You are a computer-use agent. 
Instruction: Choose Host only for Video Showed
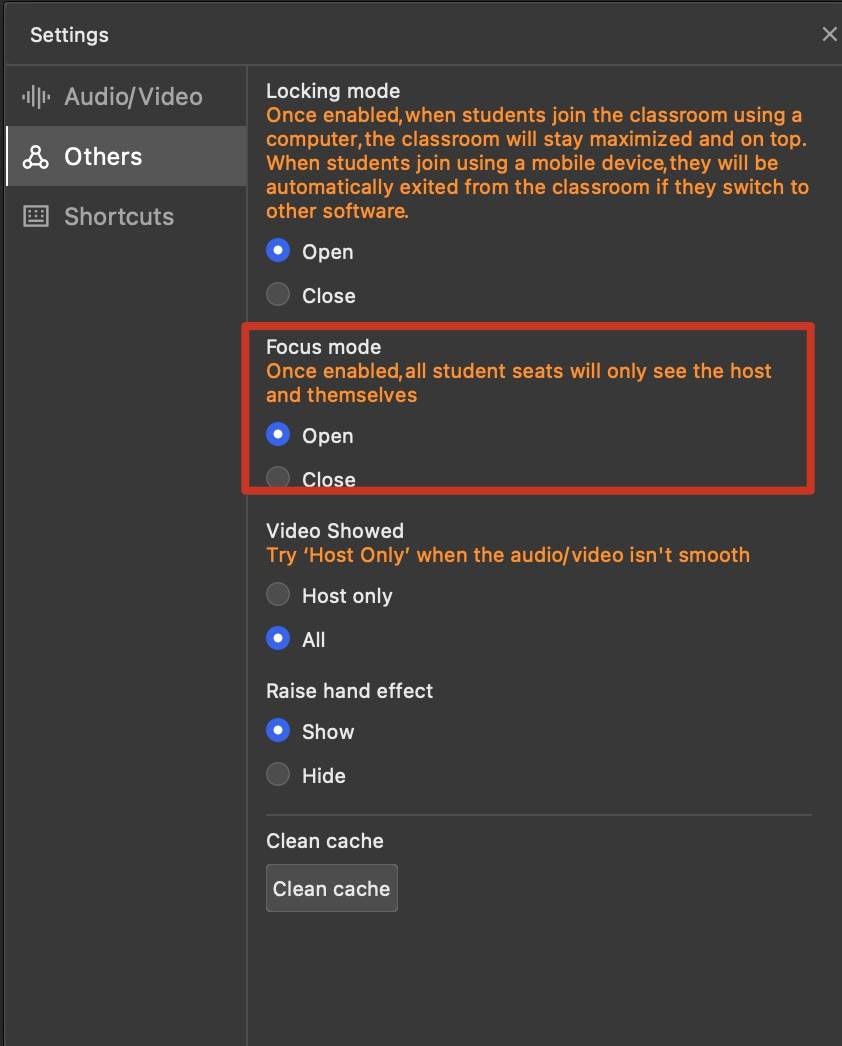(278, 595)
